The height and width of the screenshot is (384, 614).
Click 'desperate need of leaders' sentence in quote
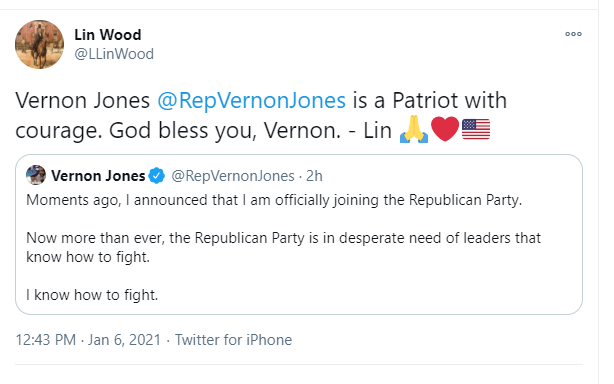click(284, 247)
